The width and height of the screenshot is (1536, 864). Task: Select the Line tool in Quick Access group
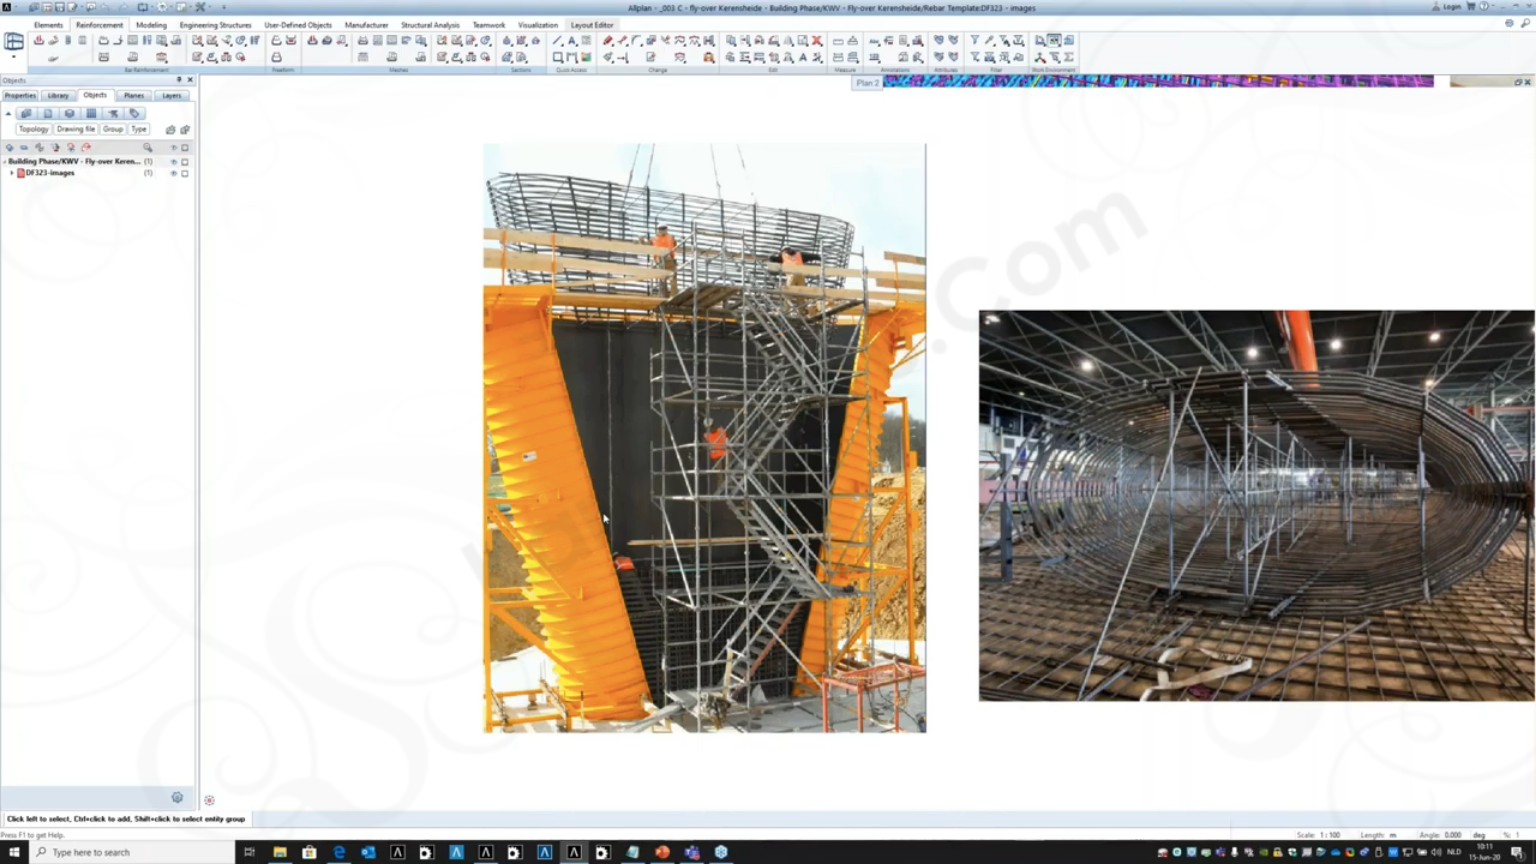pos(558,41)
